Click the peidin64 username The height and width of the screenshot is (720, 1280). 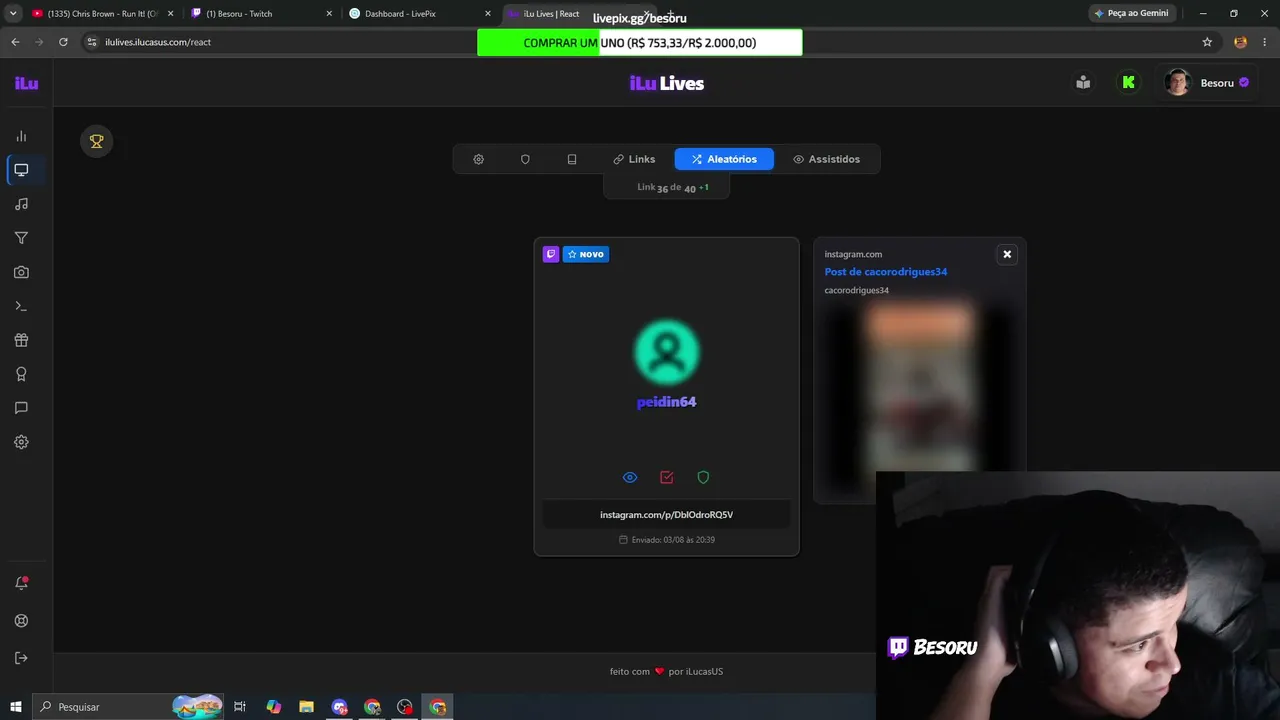tap(666, 402)
